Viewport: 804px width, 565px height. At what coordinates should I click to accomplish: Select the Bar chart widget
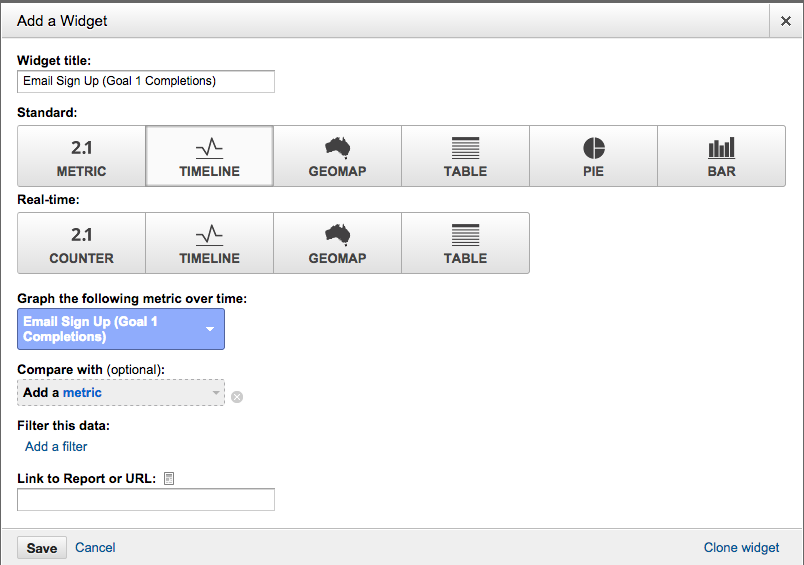(x=721, y=156)
